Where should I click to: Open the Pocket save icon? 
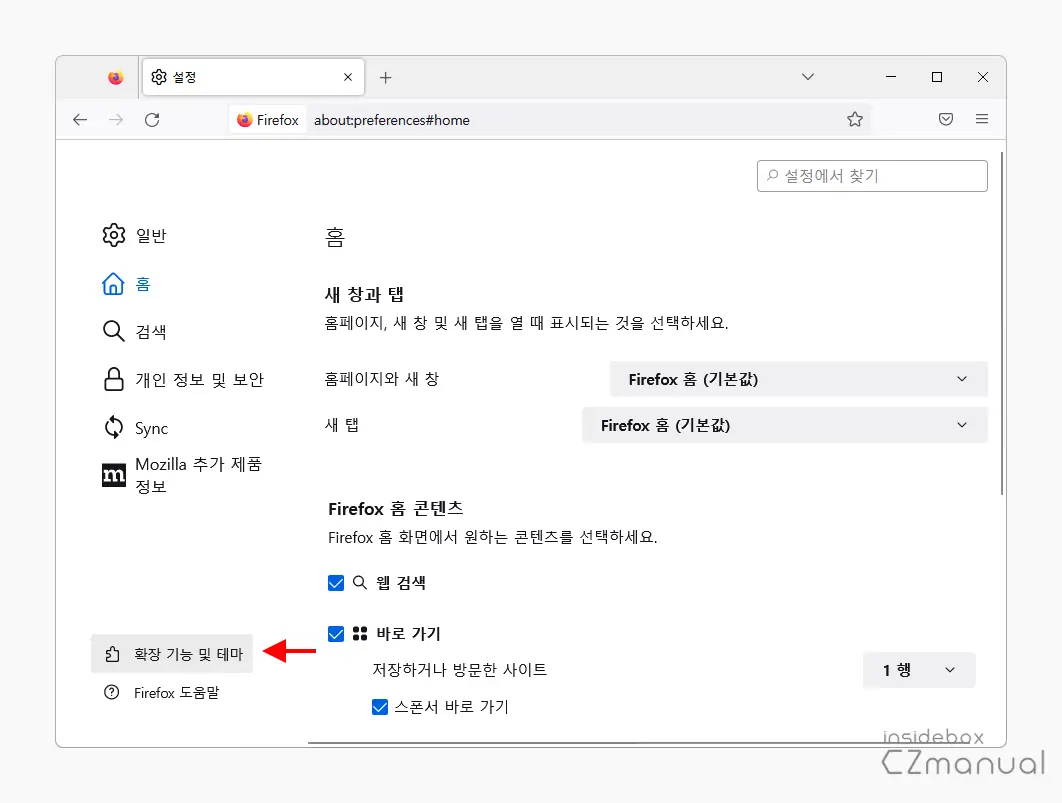point(946,120)
